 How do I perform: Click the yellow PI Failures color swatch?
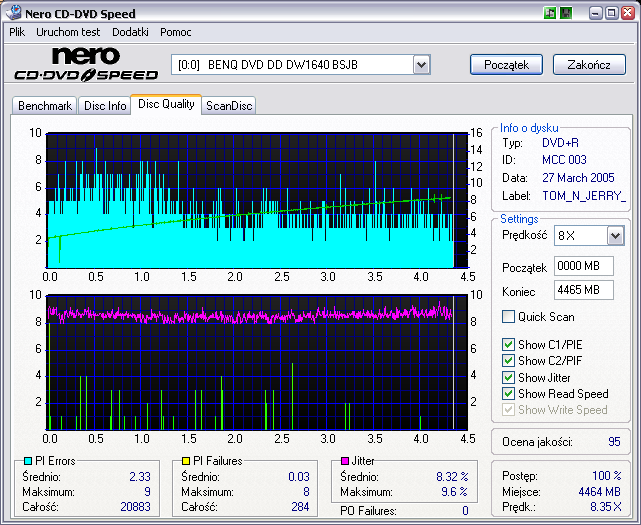(186, 461)
